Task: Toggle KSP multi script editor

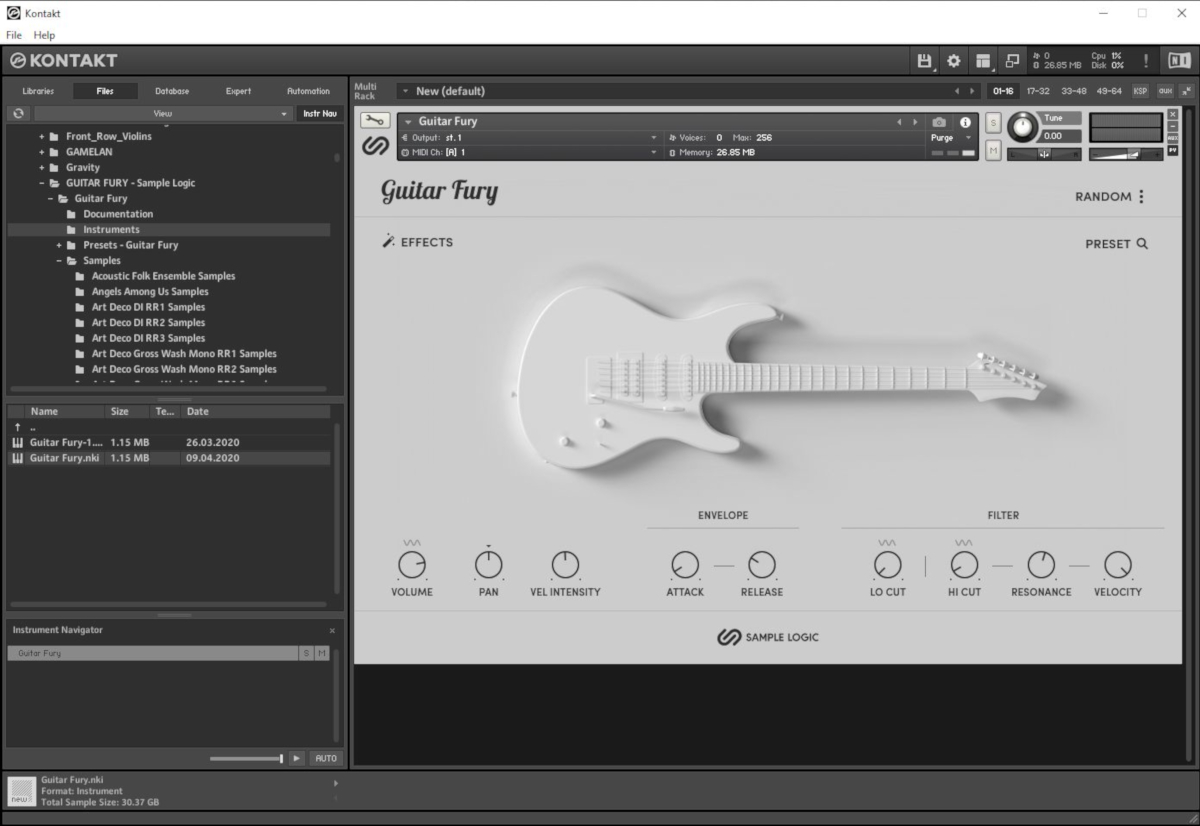Action: pos(1141,91)
